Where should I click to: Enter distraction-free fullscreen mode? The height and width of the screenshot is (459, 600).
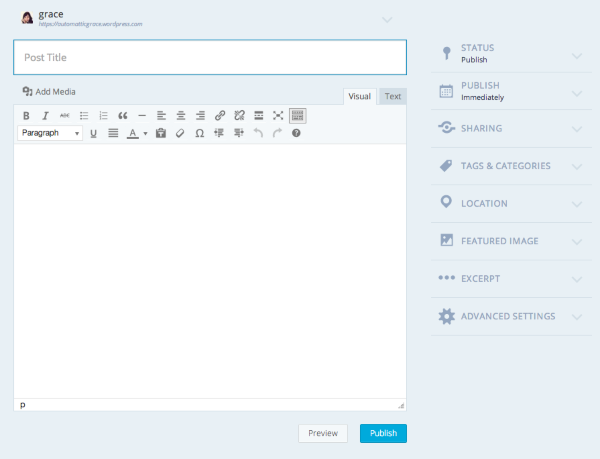[278, 116]
